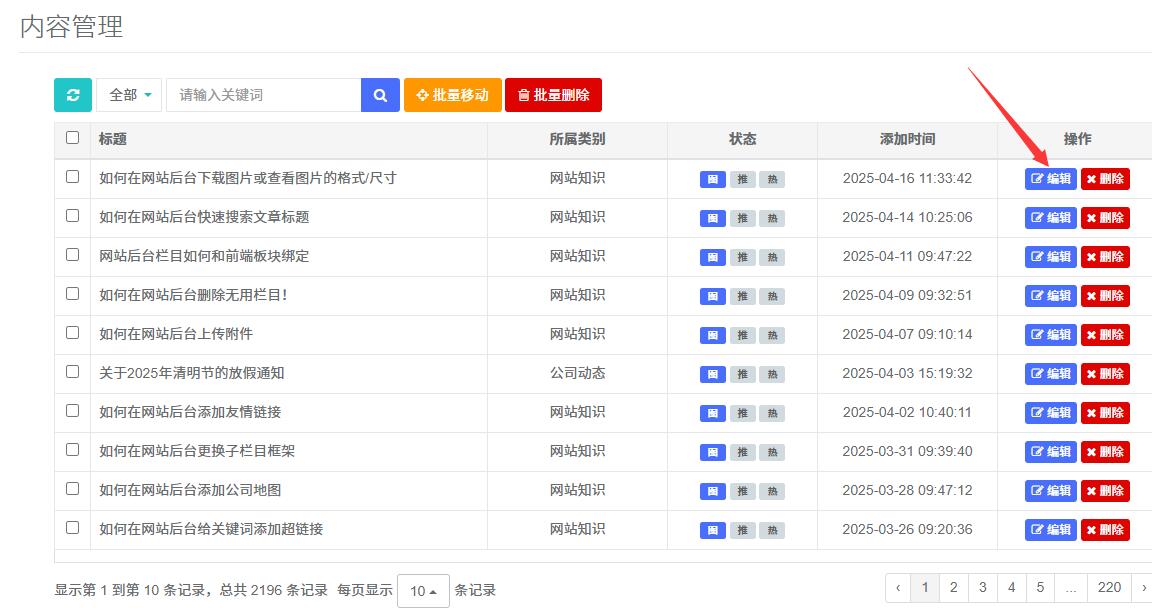The width and height of the screenshot is (1152, 608).
Task: Click 批量移动 batch move button
Action: click(453, 95)
